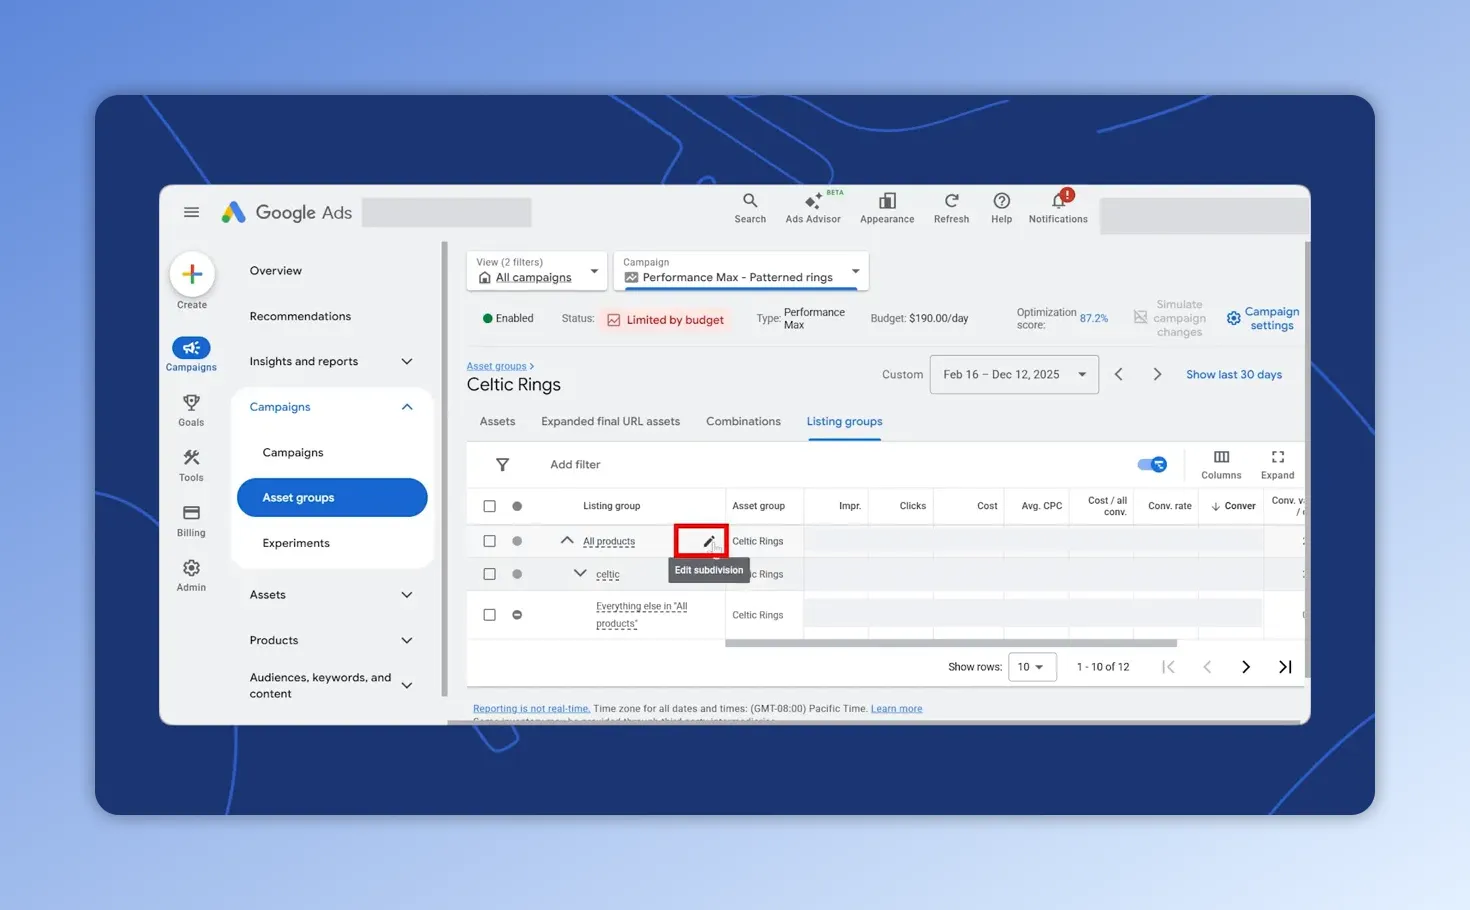1470x910 pixels.
Task: Refresh the page data
Action: coord(951,208)
